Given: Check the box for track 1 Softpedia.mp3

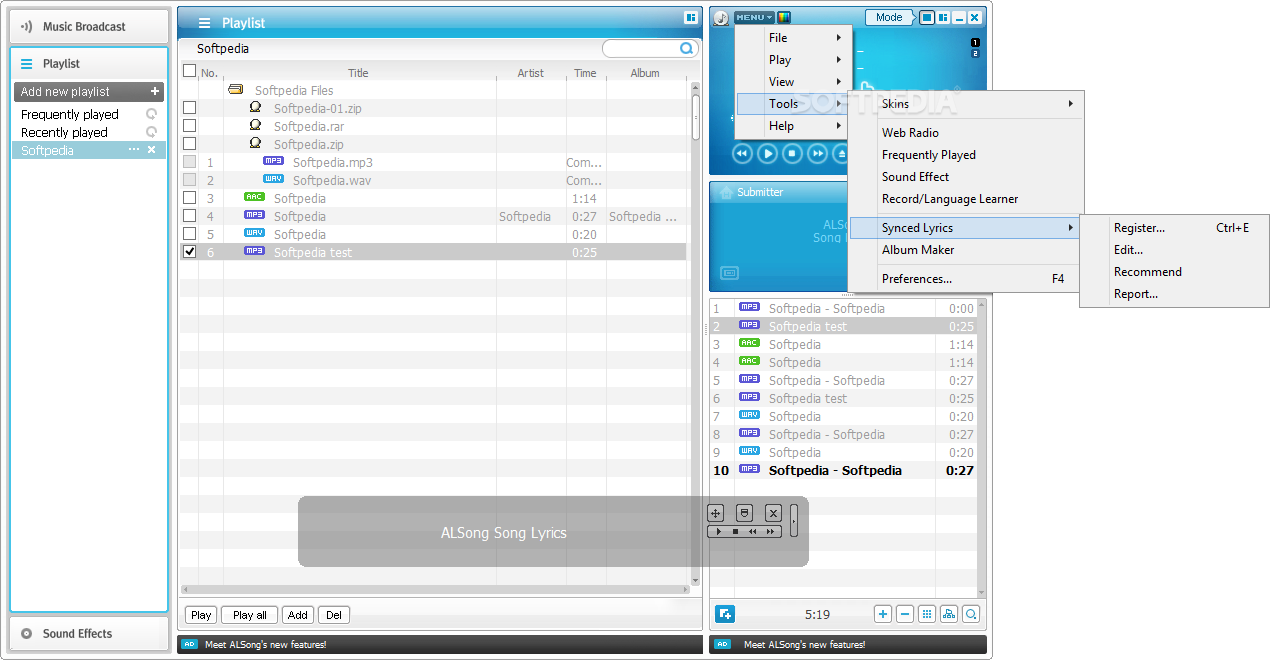Looking at the screenshot, I should tap(189, 162).
